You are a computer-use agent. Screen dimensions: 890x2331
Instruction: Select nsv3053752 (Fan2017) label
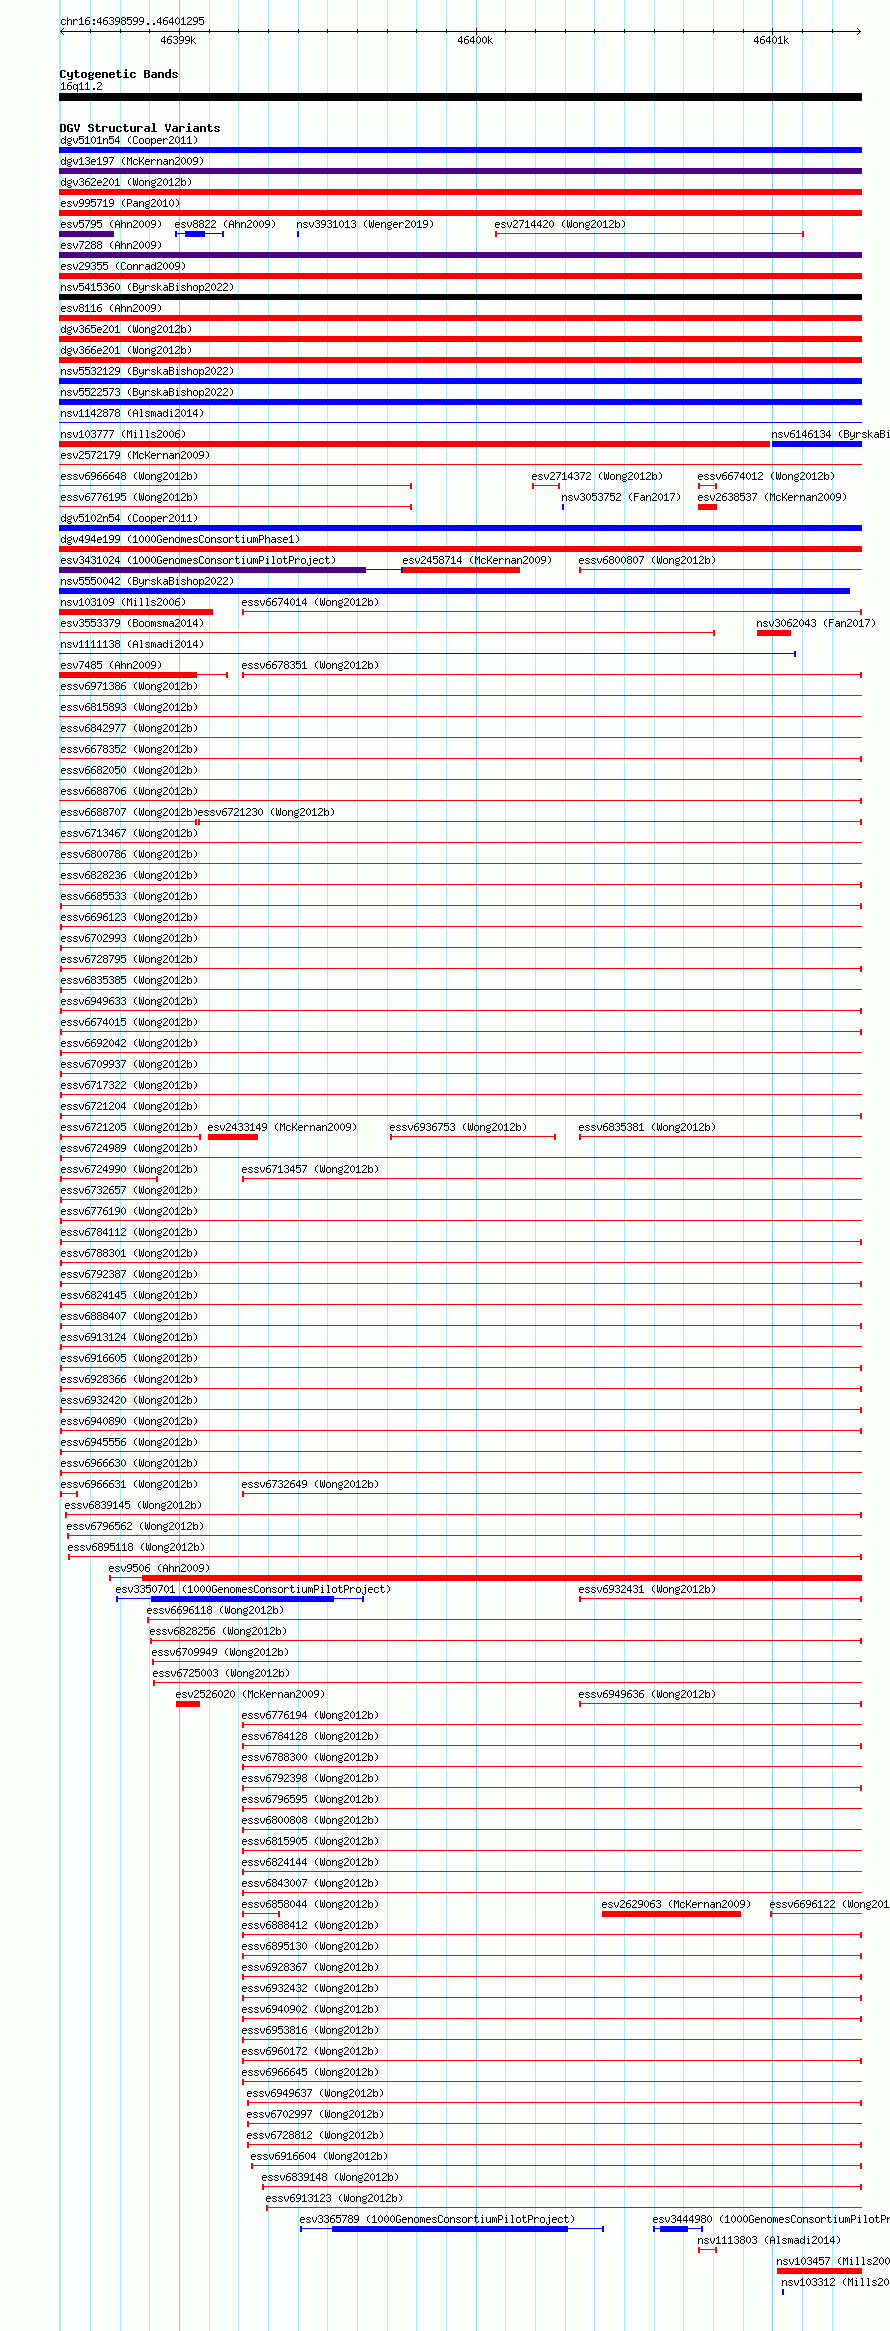621,497
